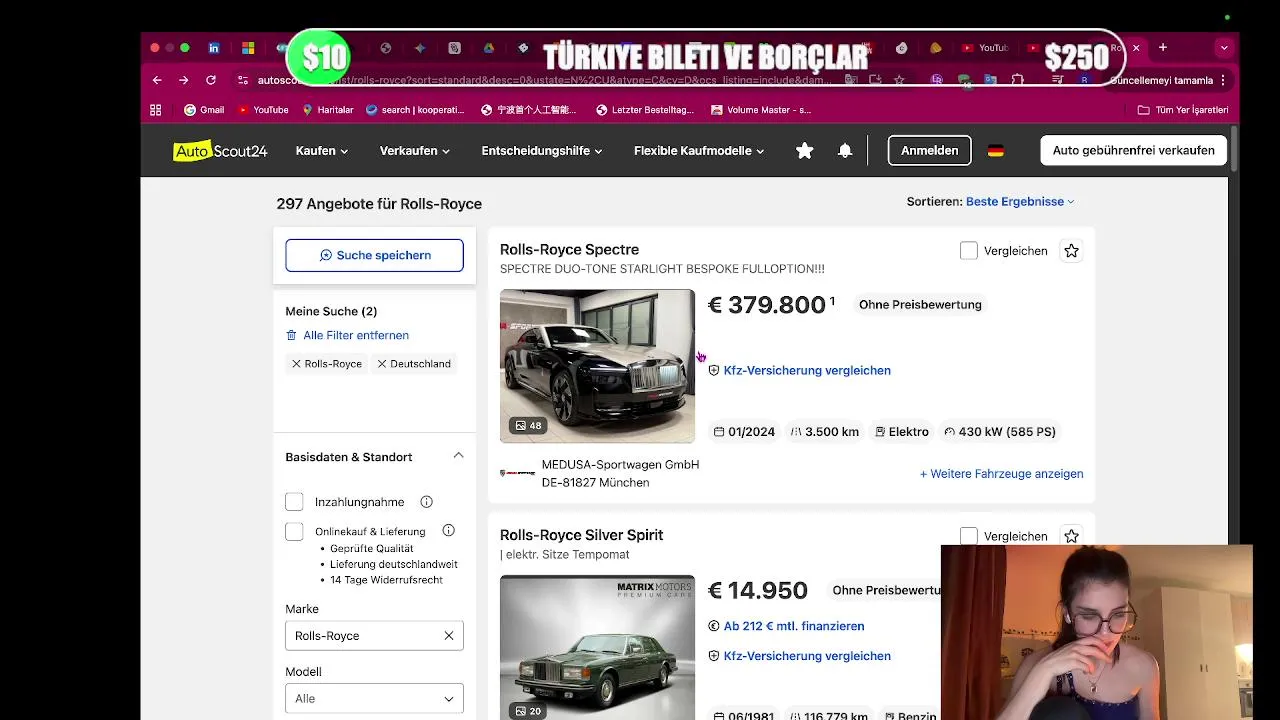Viewport: 1280px width, 720px height.
Task: Open the Rolls-Royce Spectre listing title
Action: point(569,250)
